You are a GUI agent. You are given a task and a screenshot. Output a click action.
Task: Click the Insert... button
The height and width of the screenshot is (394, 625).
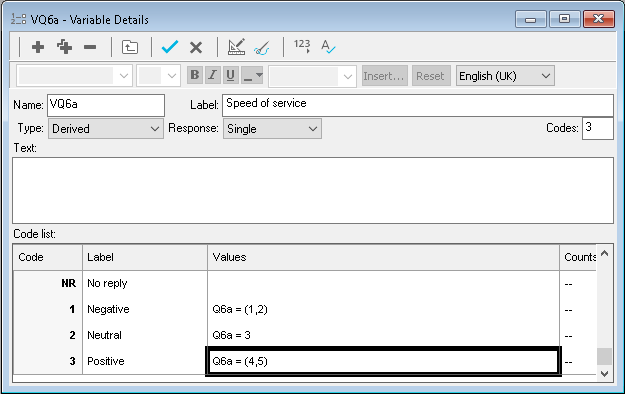point(385,76)
